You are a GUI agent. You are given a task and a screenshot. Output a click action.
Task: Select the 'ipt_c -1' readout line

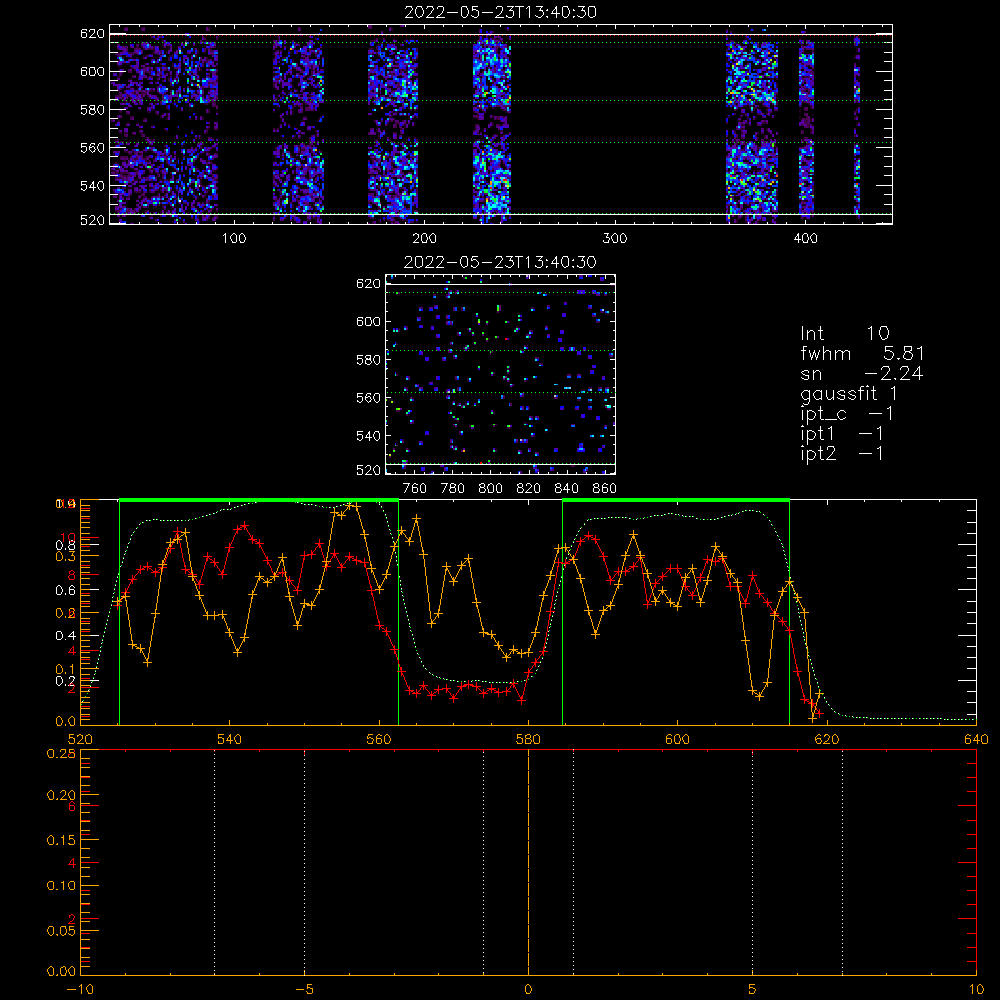point(847,414)
